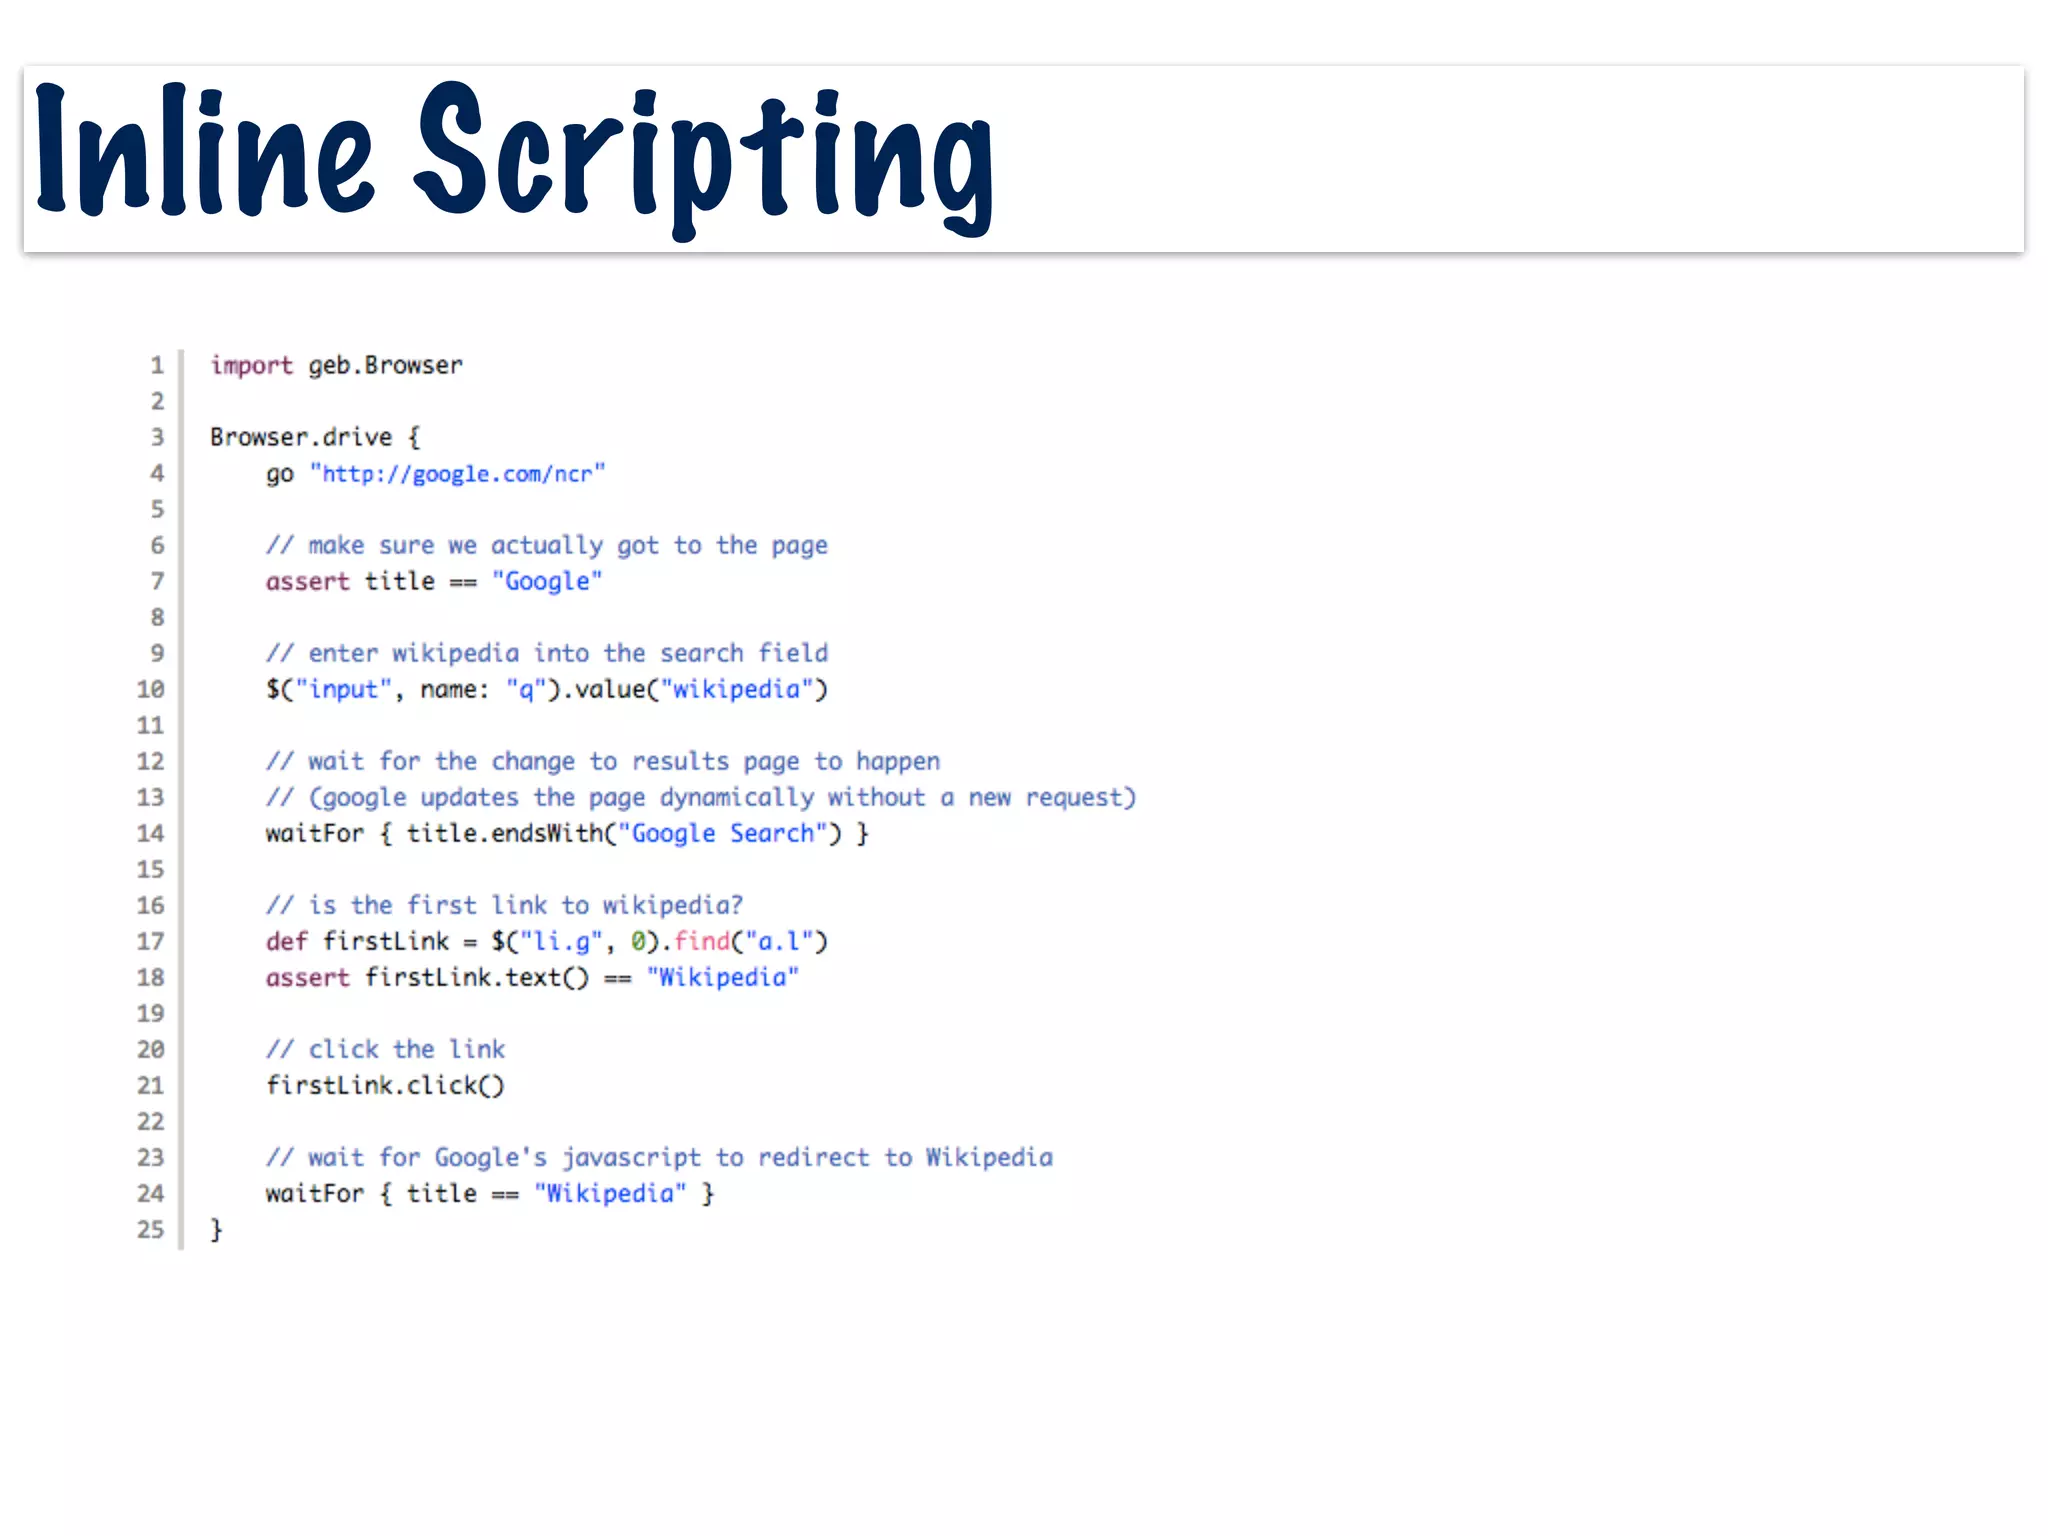Select the comment 'wait for the change to results page'
Image resolution: width=2048 pixels, height=1536 pixels.
point(603,762)
